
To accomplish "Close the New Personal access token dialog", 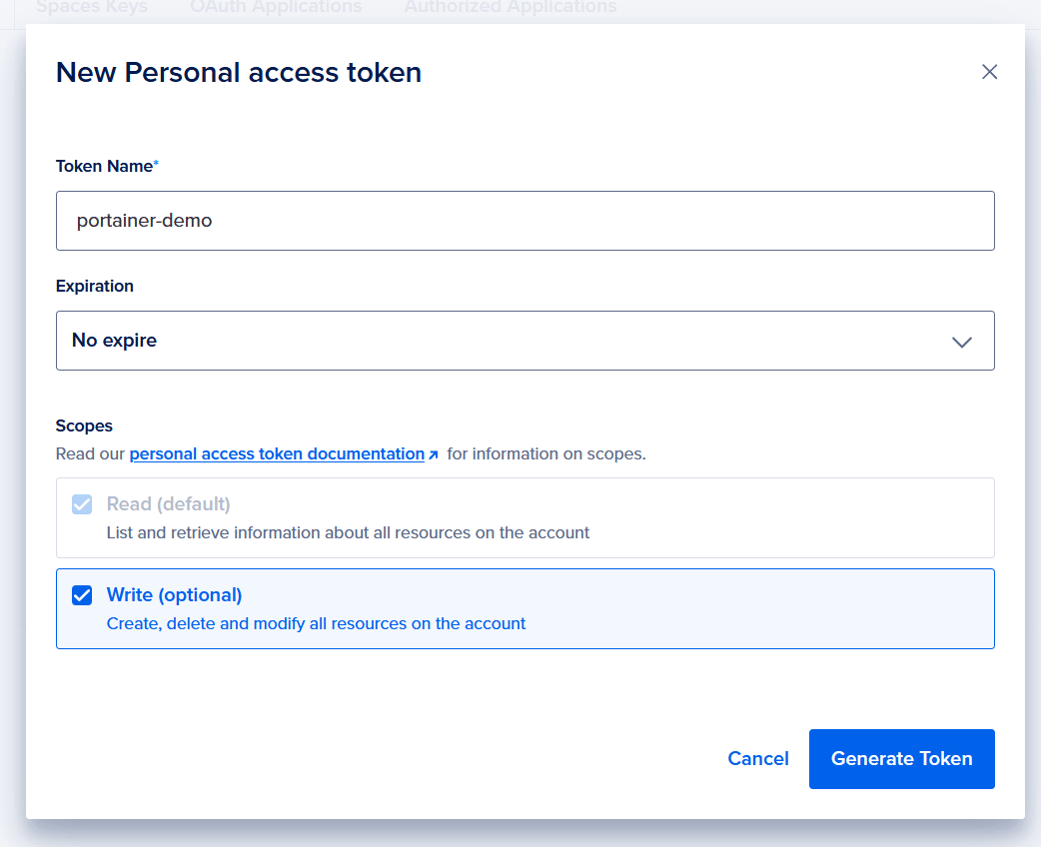I will click(989, 72).
